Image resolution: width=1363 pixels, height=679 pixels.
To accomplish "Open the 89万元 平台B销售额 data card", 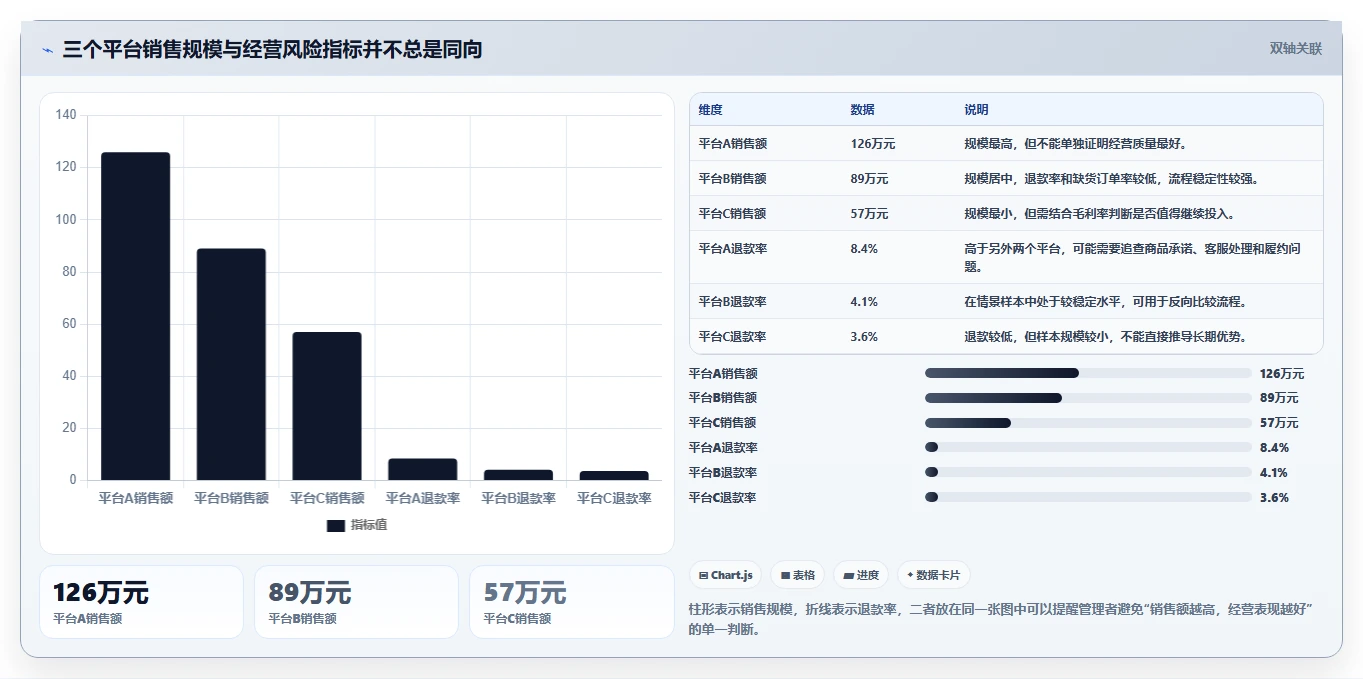I will point(356,602).
